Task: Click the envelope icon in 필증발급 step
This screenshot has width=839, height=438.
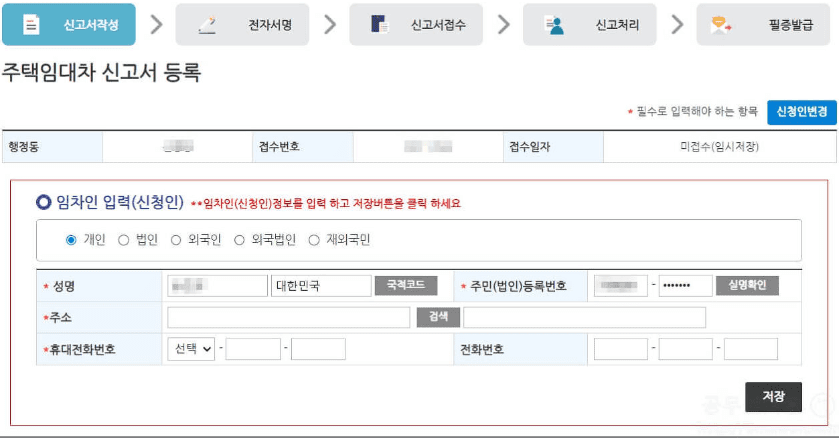Action: (x=721, y=25)
